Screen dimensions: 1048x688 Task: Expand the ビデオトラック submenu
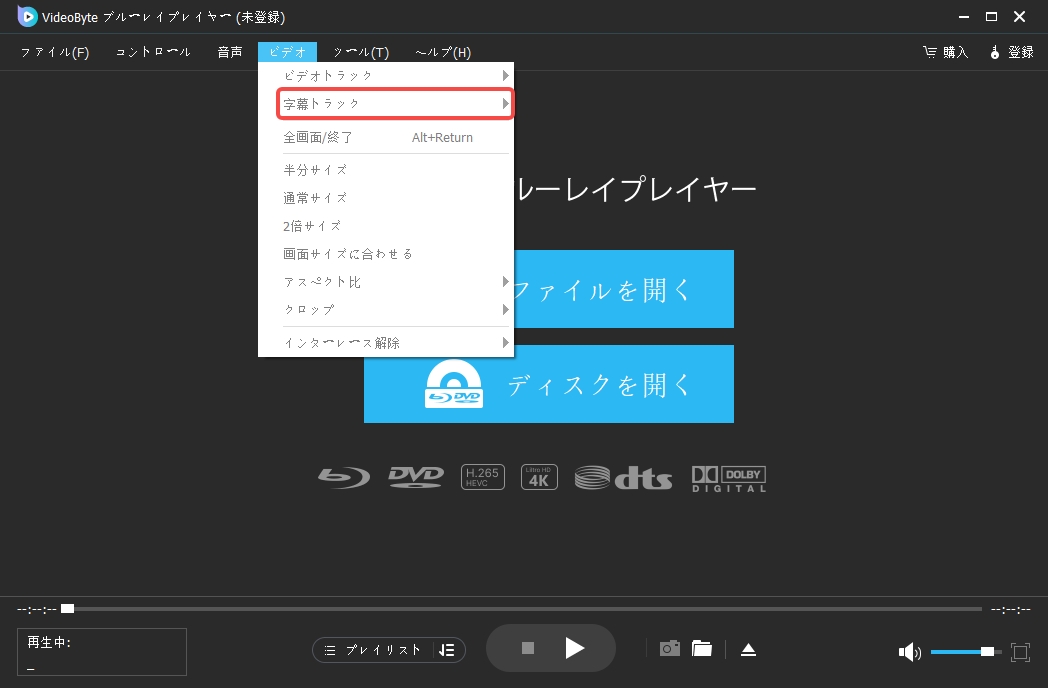[x=386, y=76]
